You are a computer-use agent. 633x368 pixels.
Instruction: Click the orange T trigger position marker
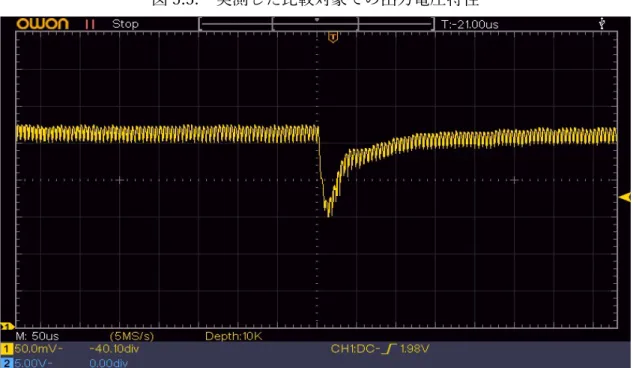(333, 38)
